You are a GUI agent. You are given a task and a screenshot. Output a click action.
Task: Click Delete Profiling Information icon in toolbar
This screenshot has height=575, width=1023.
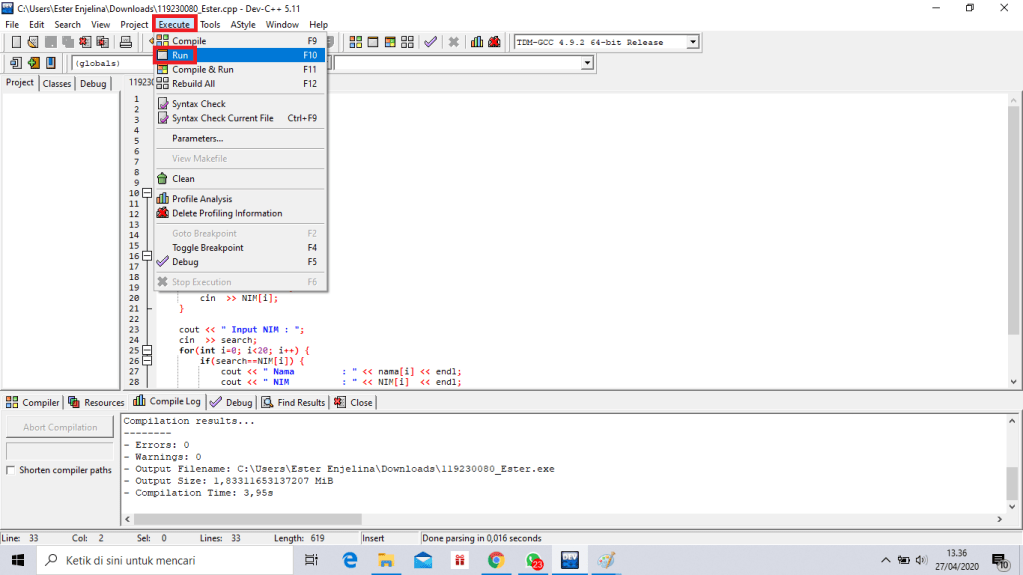coord(494,42)
